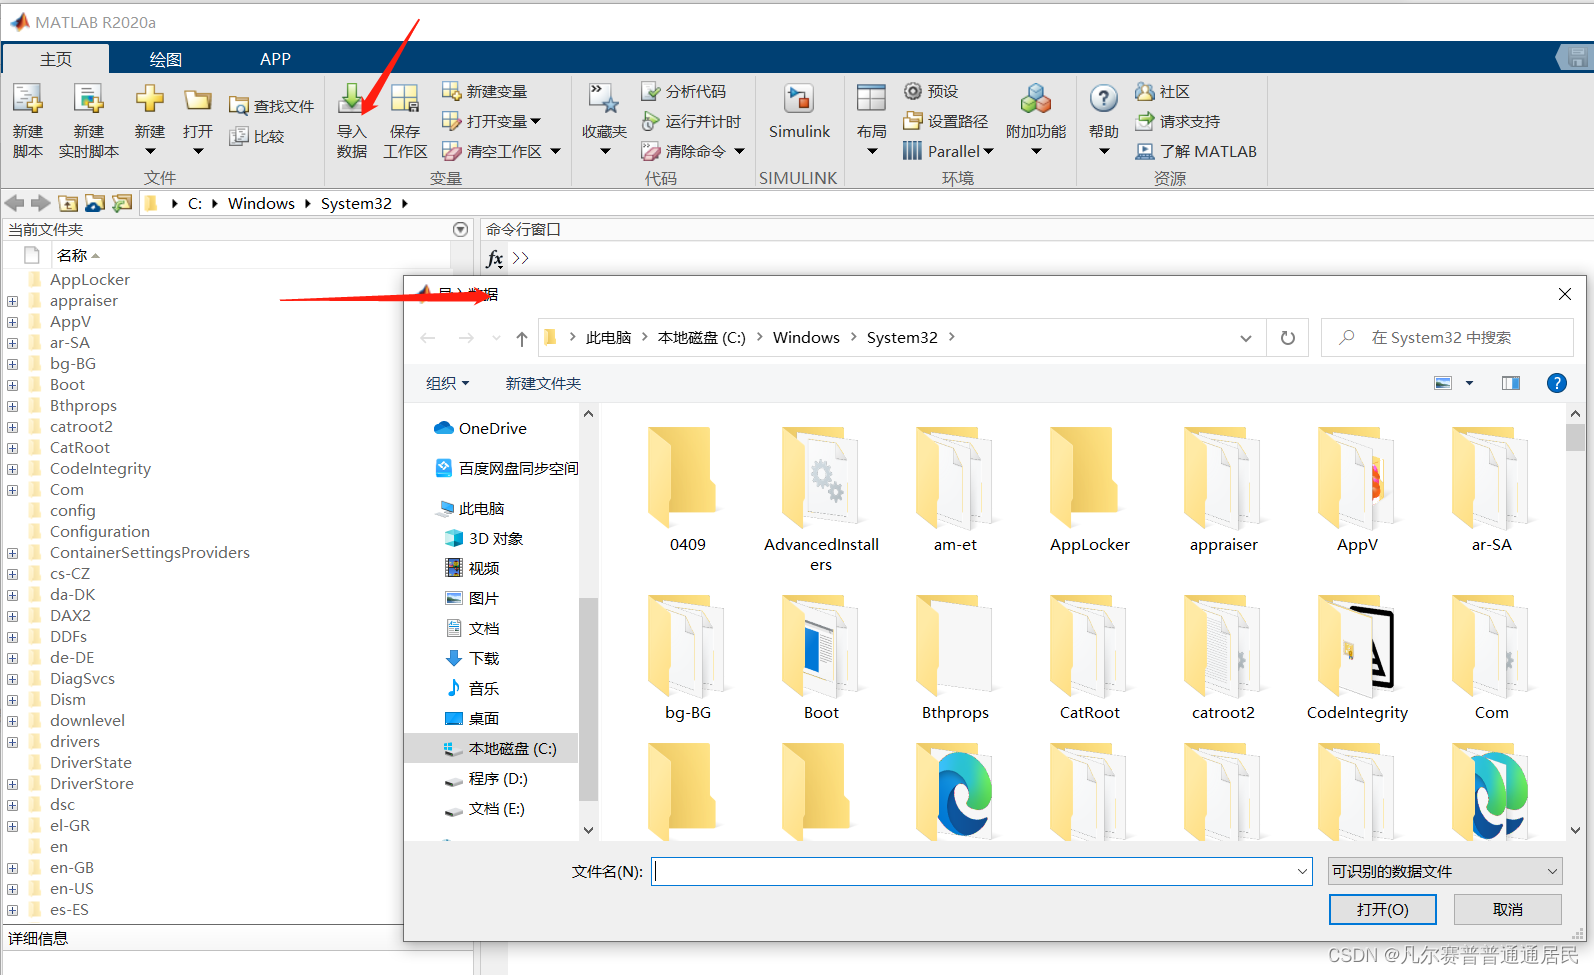Open Parallel dropdown menu
The height and width of the screenshot is (975, 1594).
coord(989,151)
